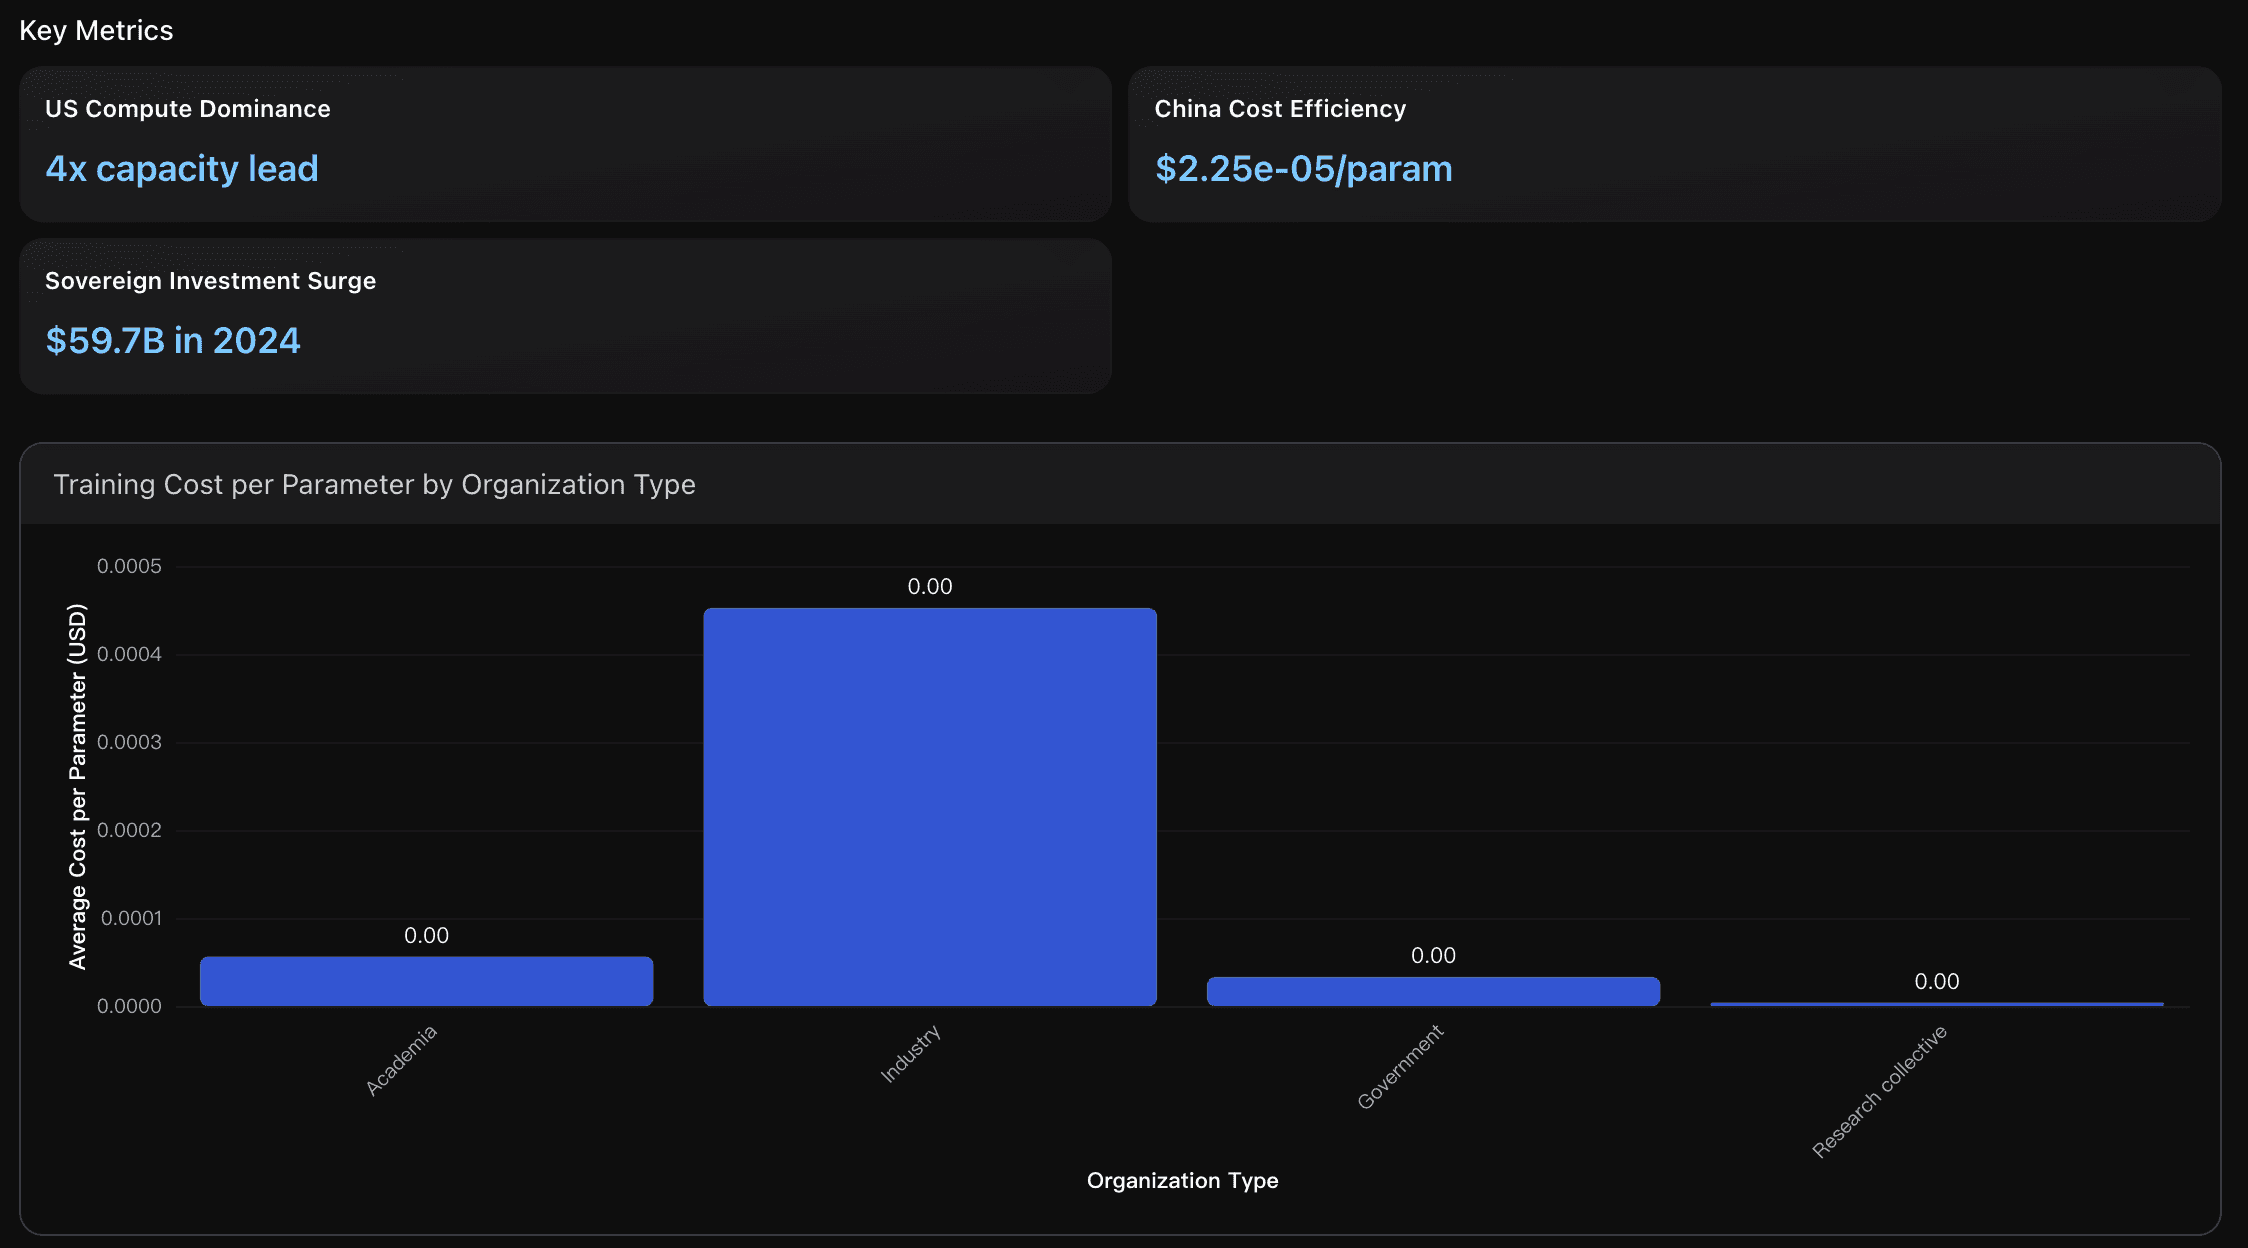Viewport: 2248px width, 1248px height.
Task: Click the Government x-axis label
Action: coord(1400,1067)
